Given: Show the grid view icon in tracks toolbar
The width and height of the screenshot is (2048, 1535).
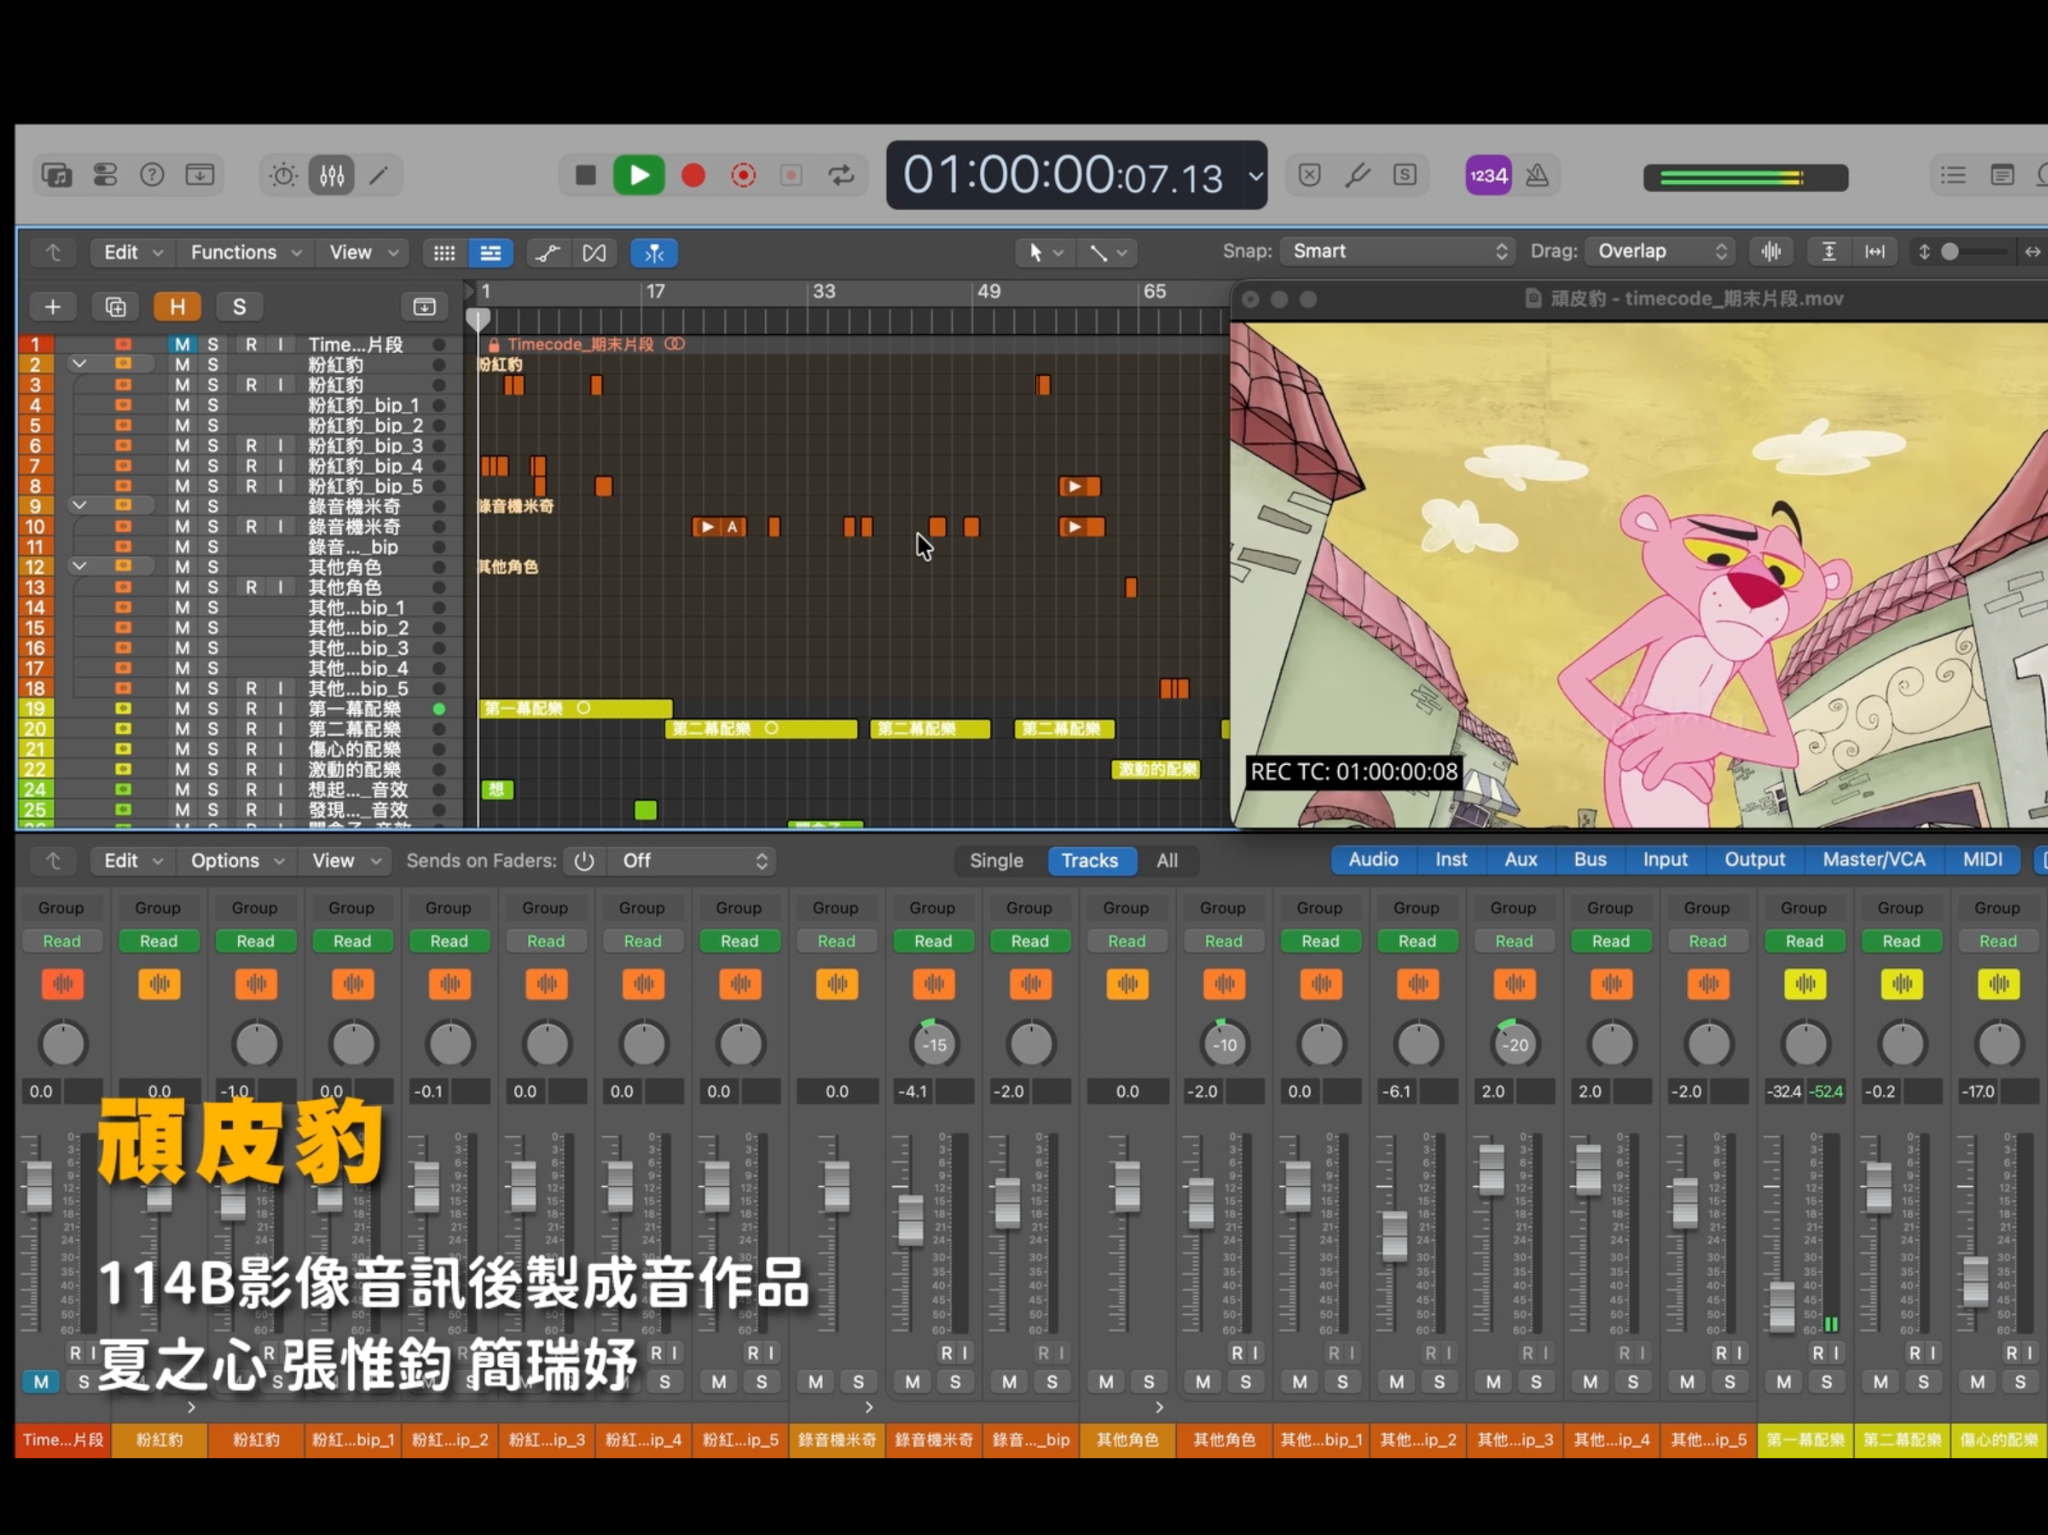Looking at the screenshot, I should pyautogui.click(x=444, y=253).
